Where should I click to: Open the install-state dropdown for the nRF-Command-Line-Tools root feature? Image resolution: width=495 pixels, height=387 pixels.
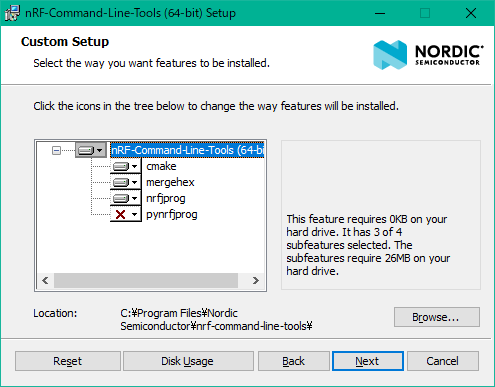coord(90,150)
